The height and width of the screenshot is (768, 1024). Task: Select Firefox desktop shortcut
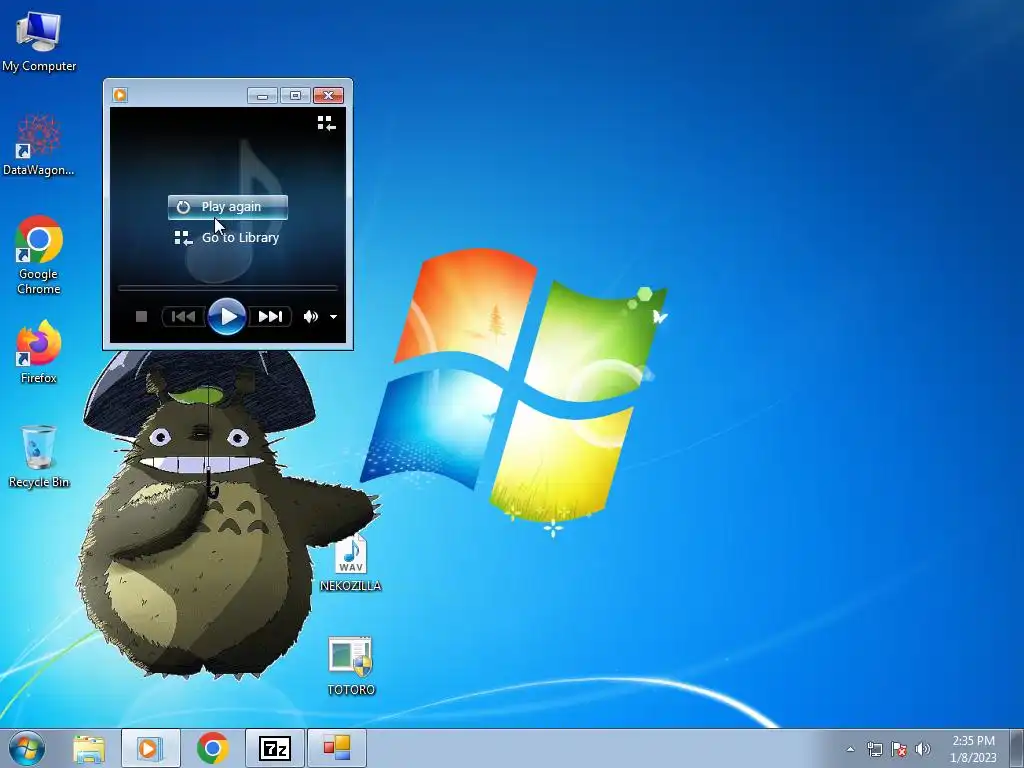(x=39, y=351)
